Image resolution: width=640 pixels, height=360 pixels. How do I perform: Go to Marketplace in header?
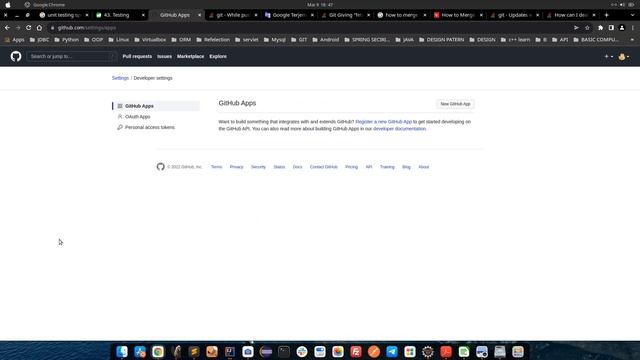tap(190, 56)
